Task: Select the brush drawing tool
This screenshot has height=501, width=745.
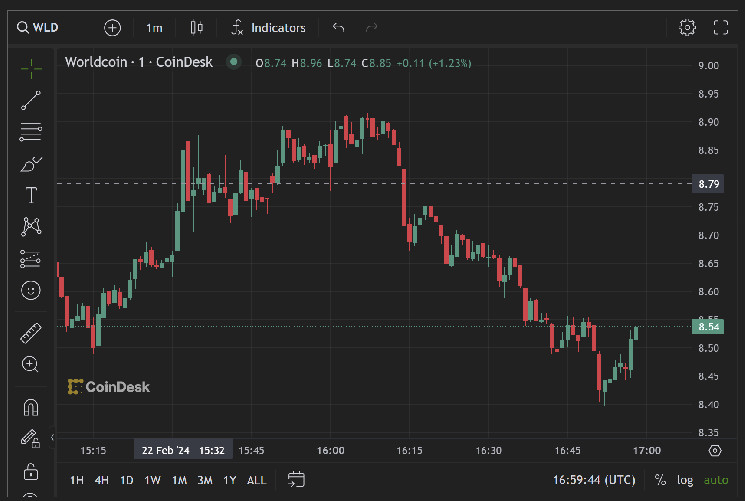Action: [31, 164]
